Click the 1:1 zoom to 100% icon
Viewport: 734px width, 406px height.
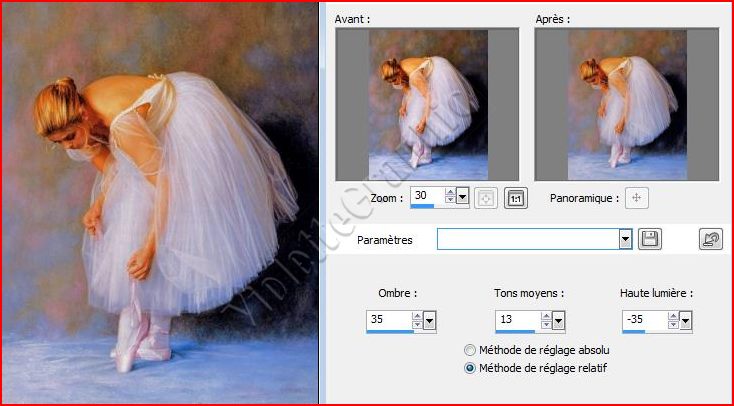[516, 198]
